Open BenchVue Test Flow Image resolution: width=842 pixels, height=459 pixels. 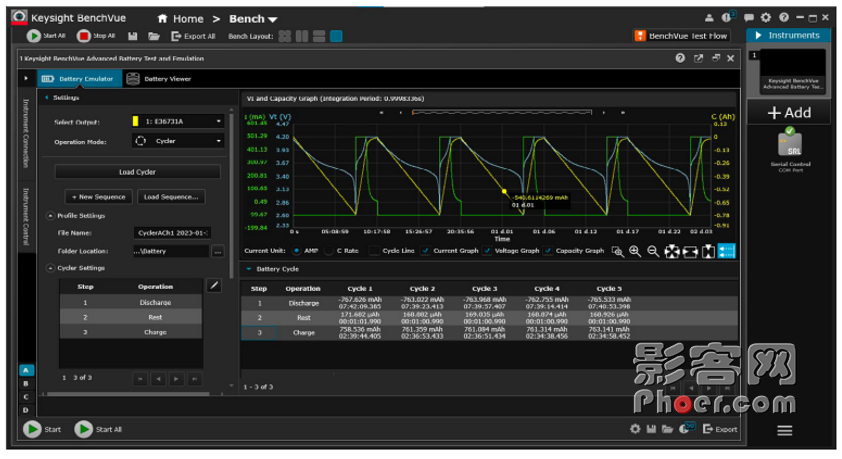[x=681, y=36]
